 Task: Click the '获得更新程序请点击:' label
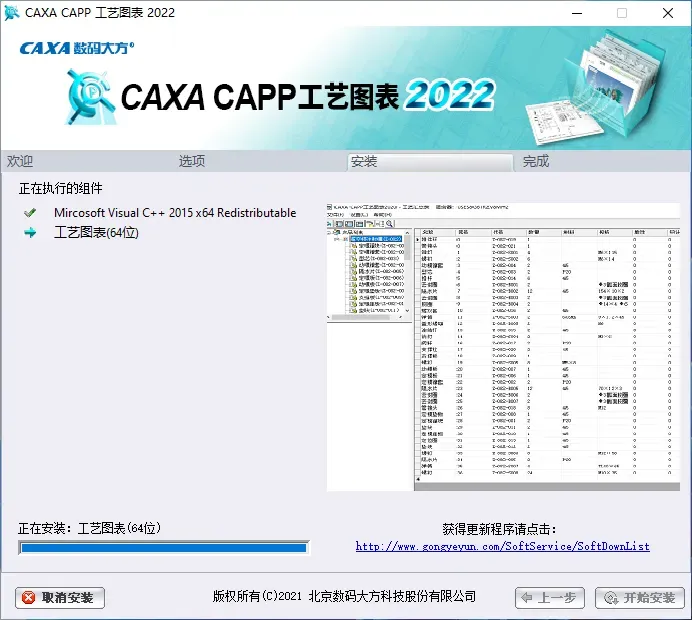499,529
